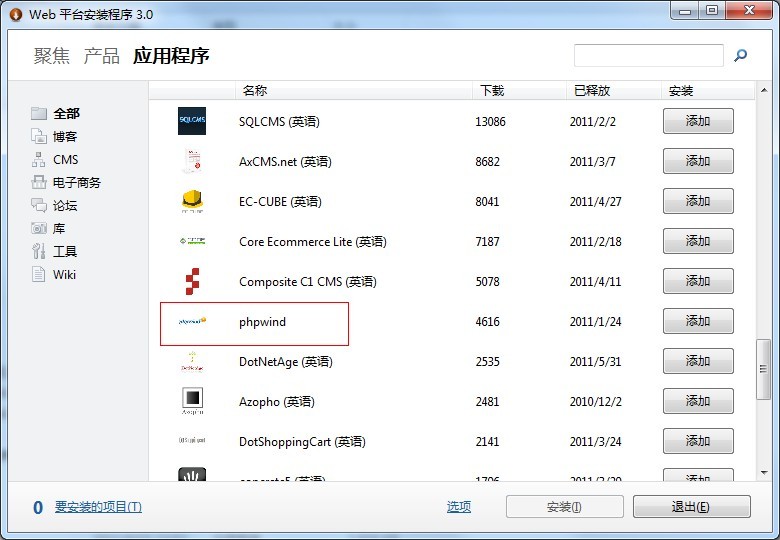Click the phpwind logo icon
The width and height of the screenshot is (780, 540).
pyautogui.click(x=192, y=321)
